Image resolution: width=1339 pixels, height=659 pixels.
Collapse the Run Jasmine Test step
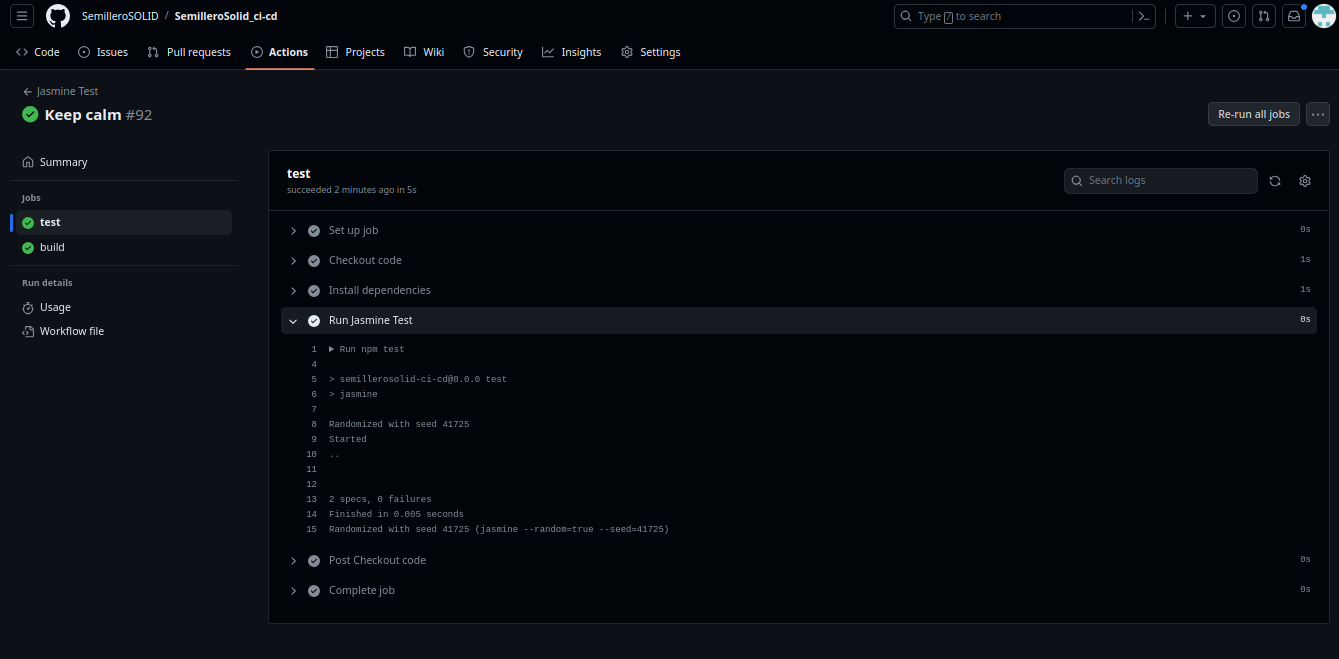point(293,321)
